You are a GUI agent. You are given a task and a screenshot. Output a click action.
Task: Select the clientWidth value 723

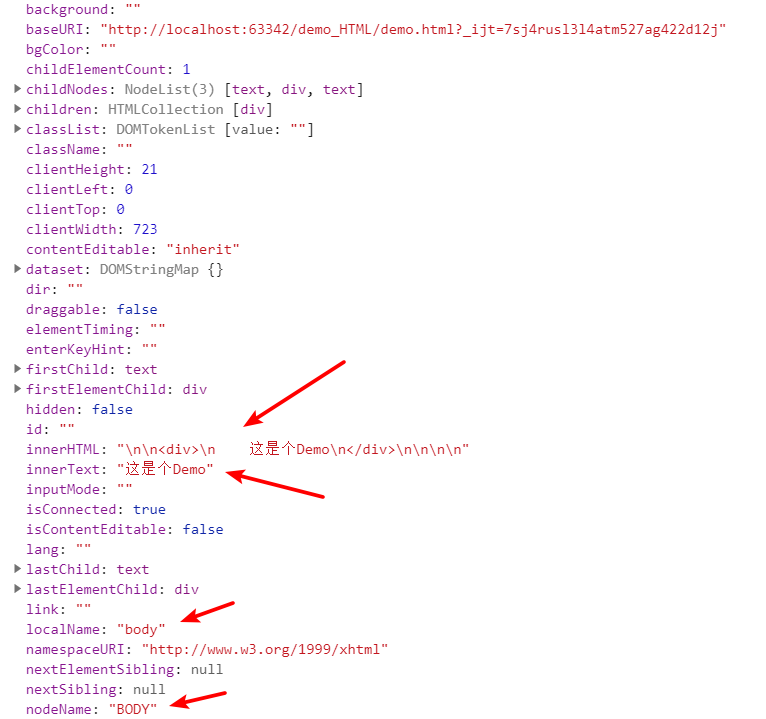[145, 229]
